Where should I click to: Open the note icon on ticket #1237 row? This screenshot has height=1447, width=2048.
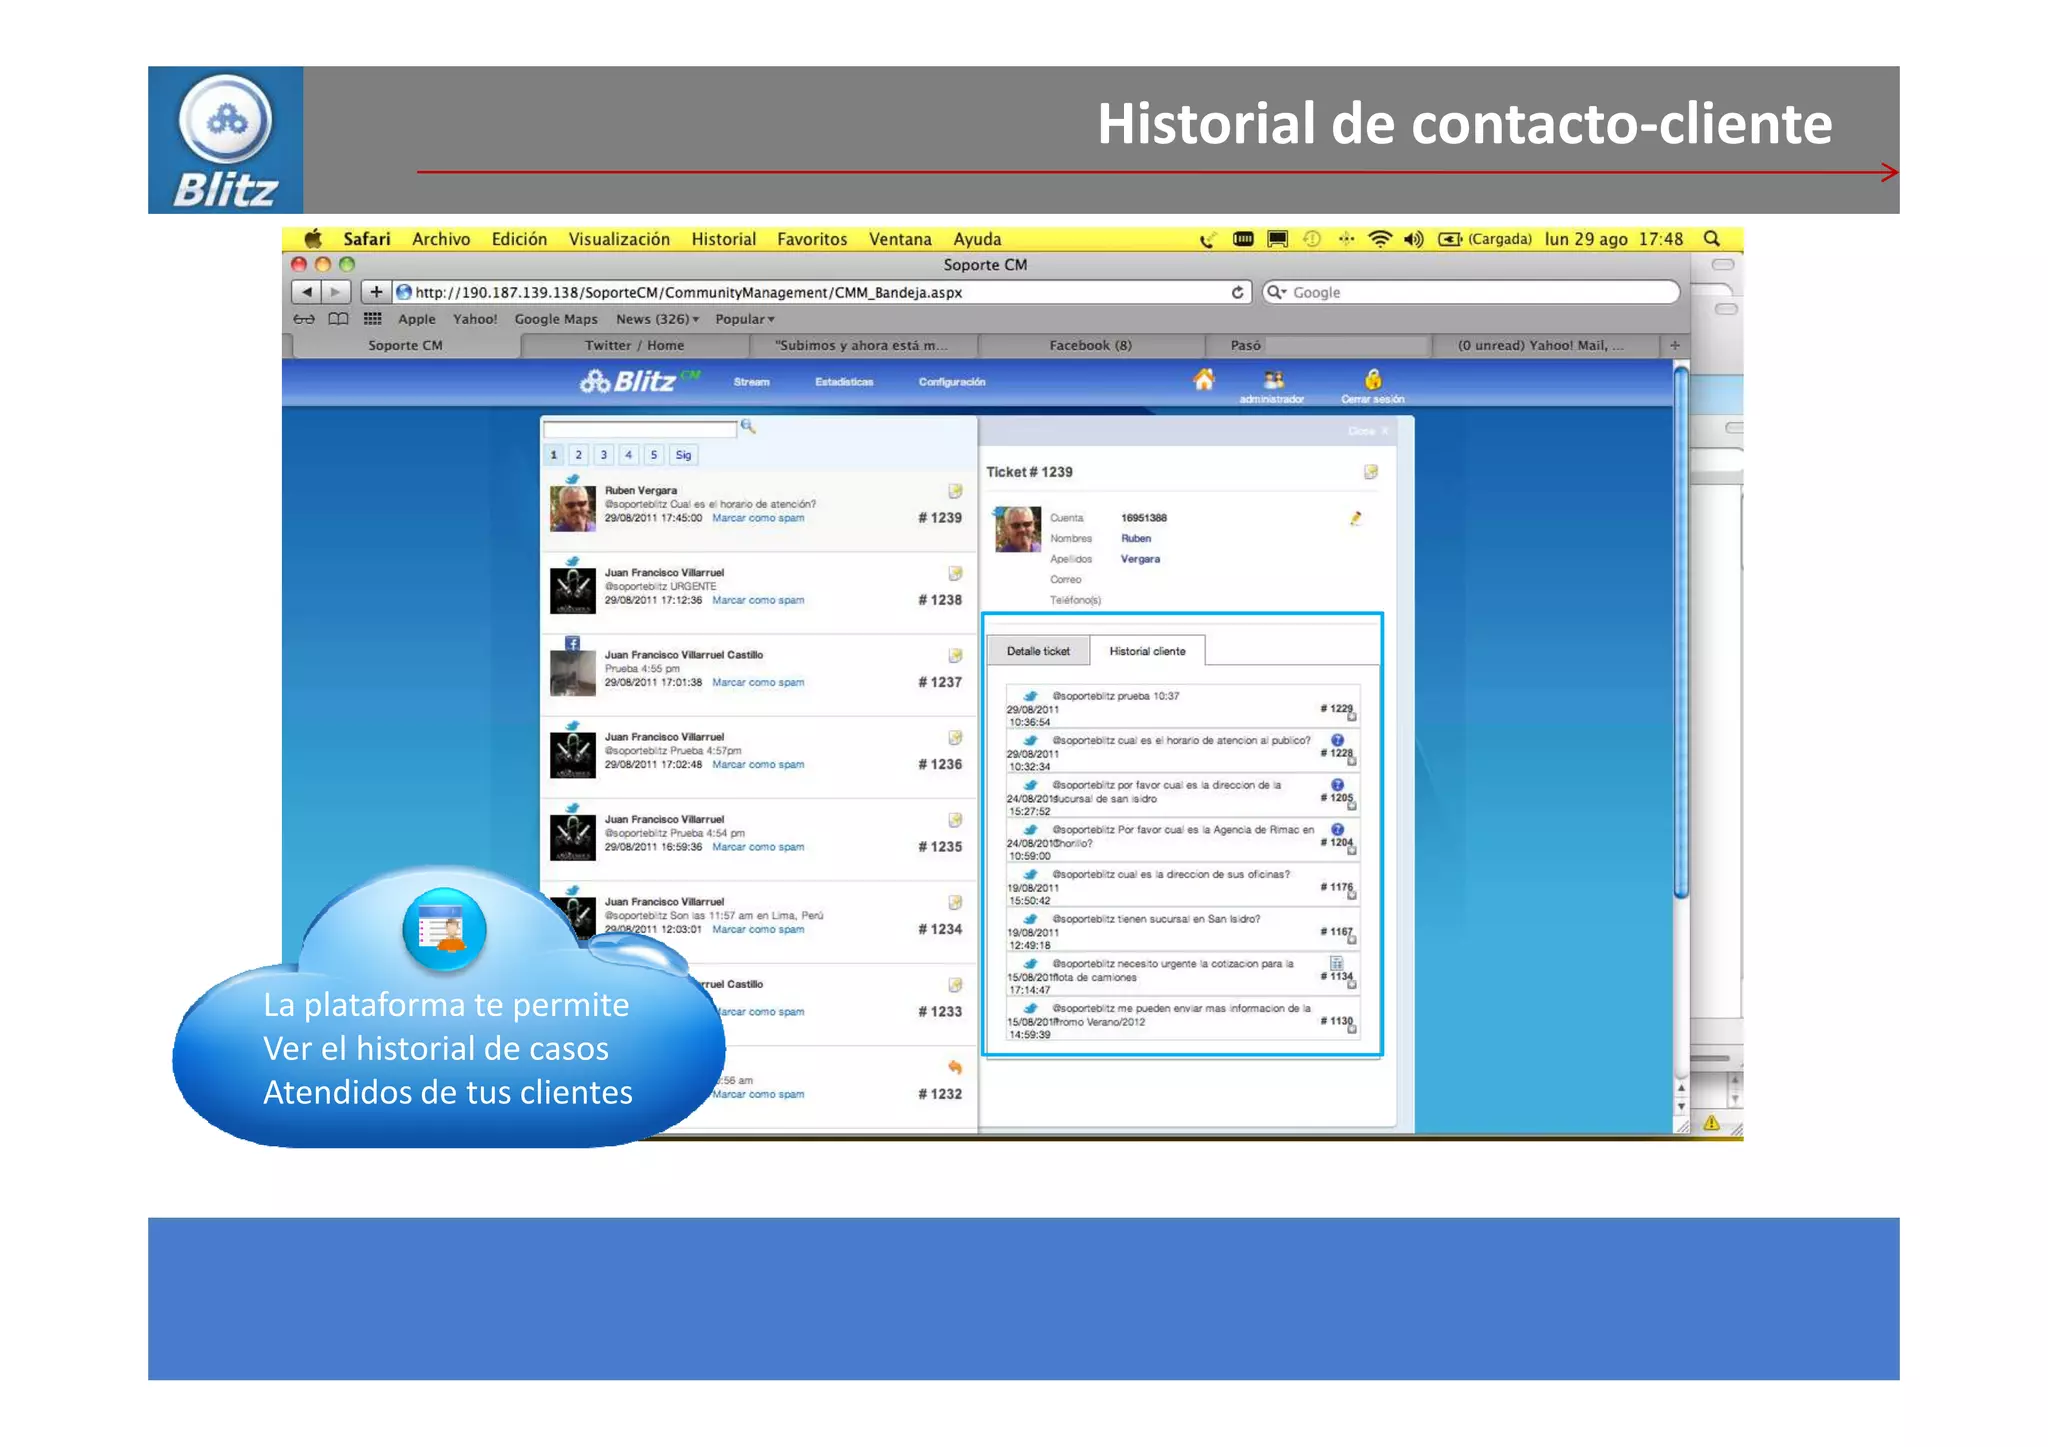955,655
